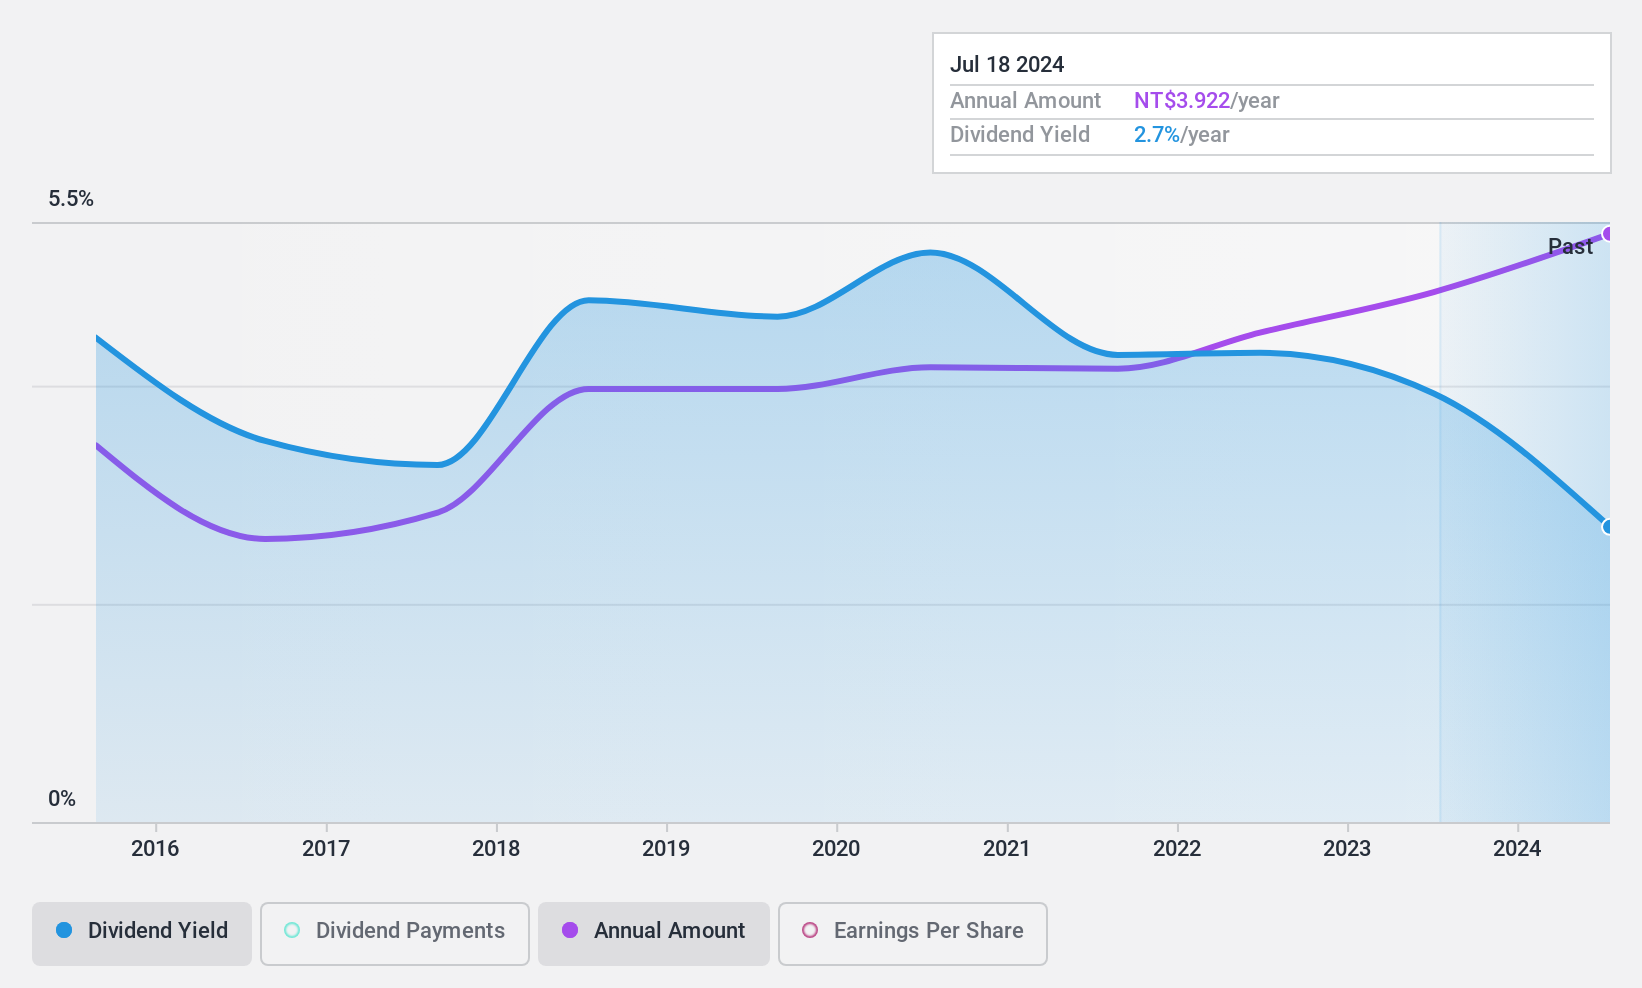Select the blue Dividend Yield end marker
1642x988 pixels.
click(x=1609, y=527)
